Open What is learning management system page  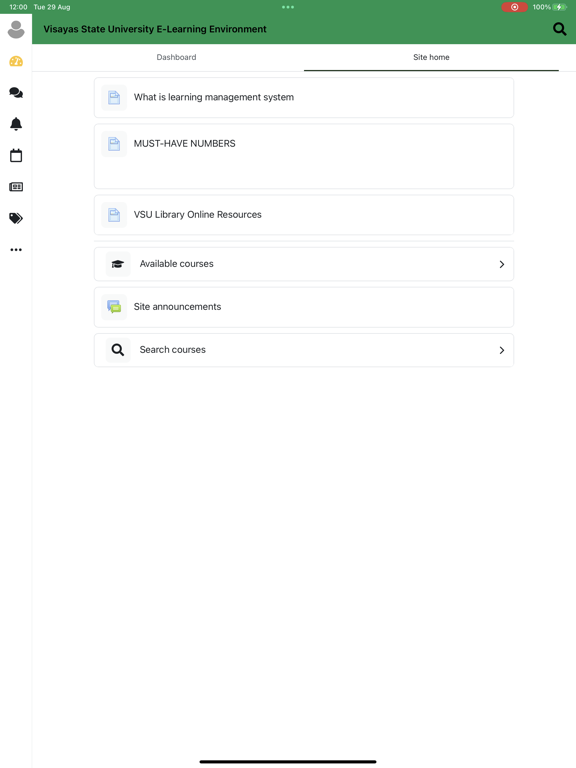point(304,97)
